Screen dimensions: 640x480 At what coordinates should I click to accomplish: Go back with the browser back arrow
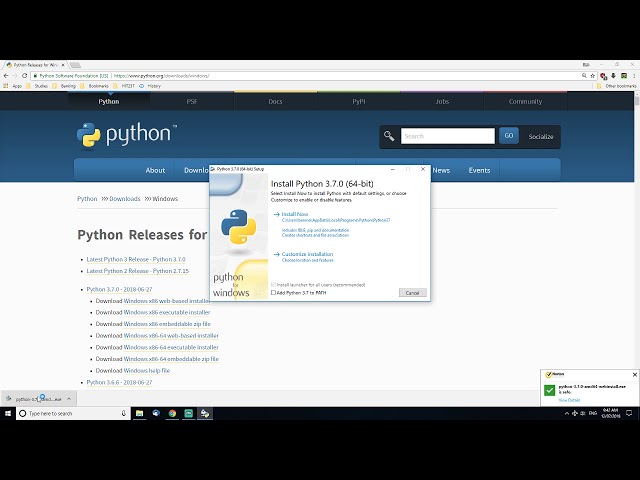click(6, 76)
